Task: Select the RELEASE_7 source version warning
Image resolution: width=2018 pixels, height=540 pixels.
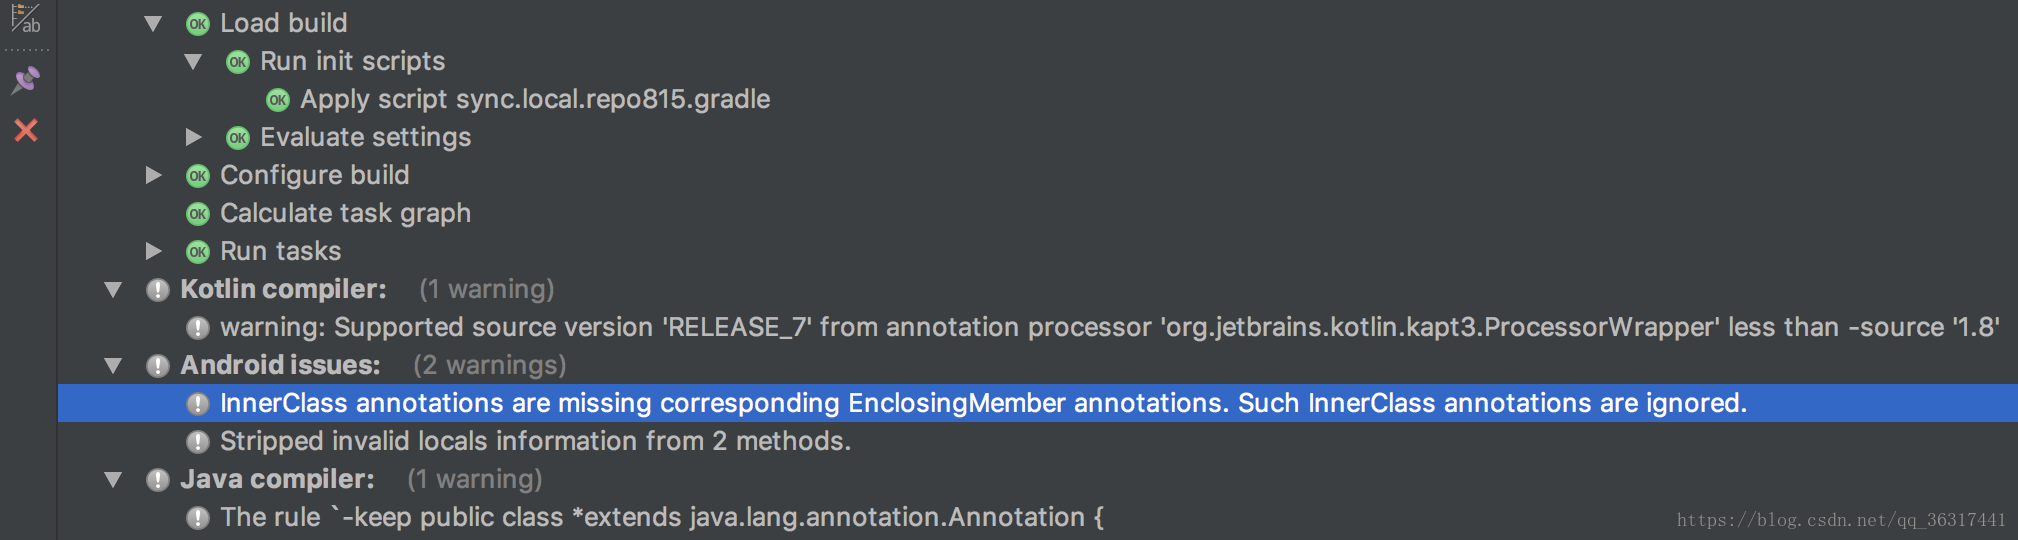Action: [x=1110, y=327]
